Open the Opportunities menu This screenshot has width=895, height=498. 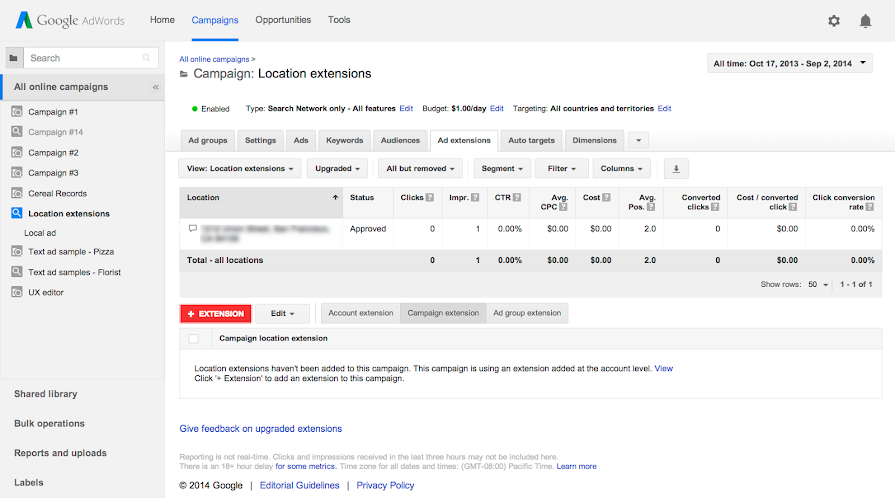point(283,20)
